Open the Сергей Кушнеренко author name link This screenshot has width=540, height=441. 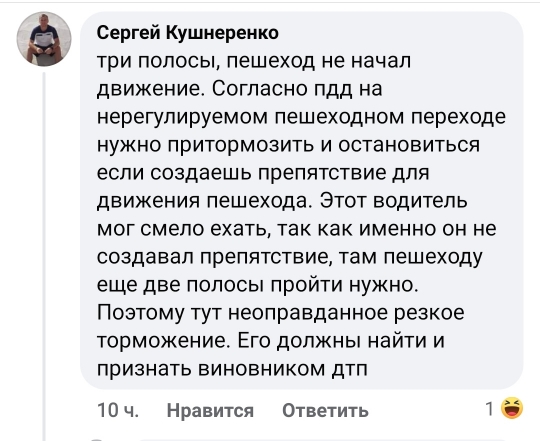[188, 33]
